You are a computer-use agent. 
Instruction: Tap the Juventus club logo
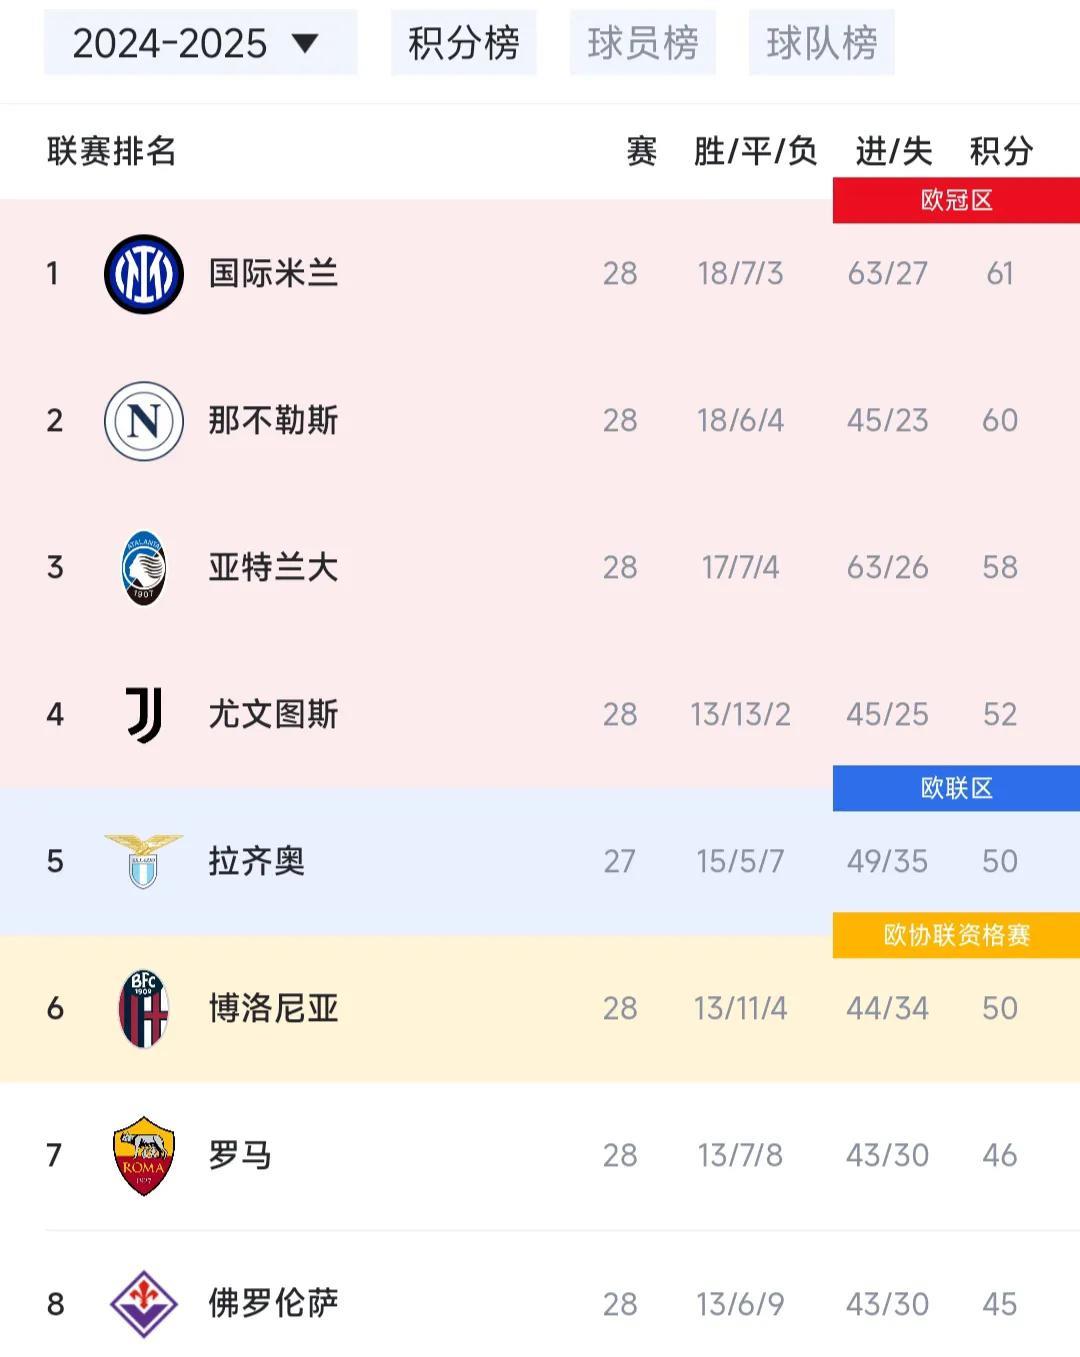coord(144,714)
